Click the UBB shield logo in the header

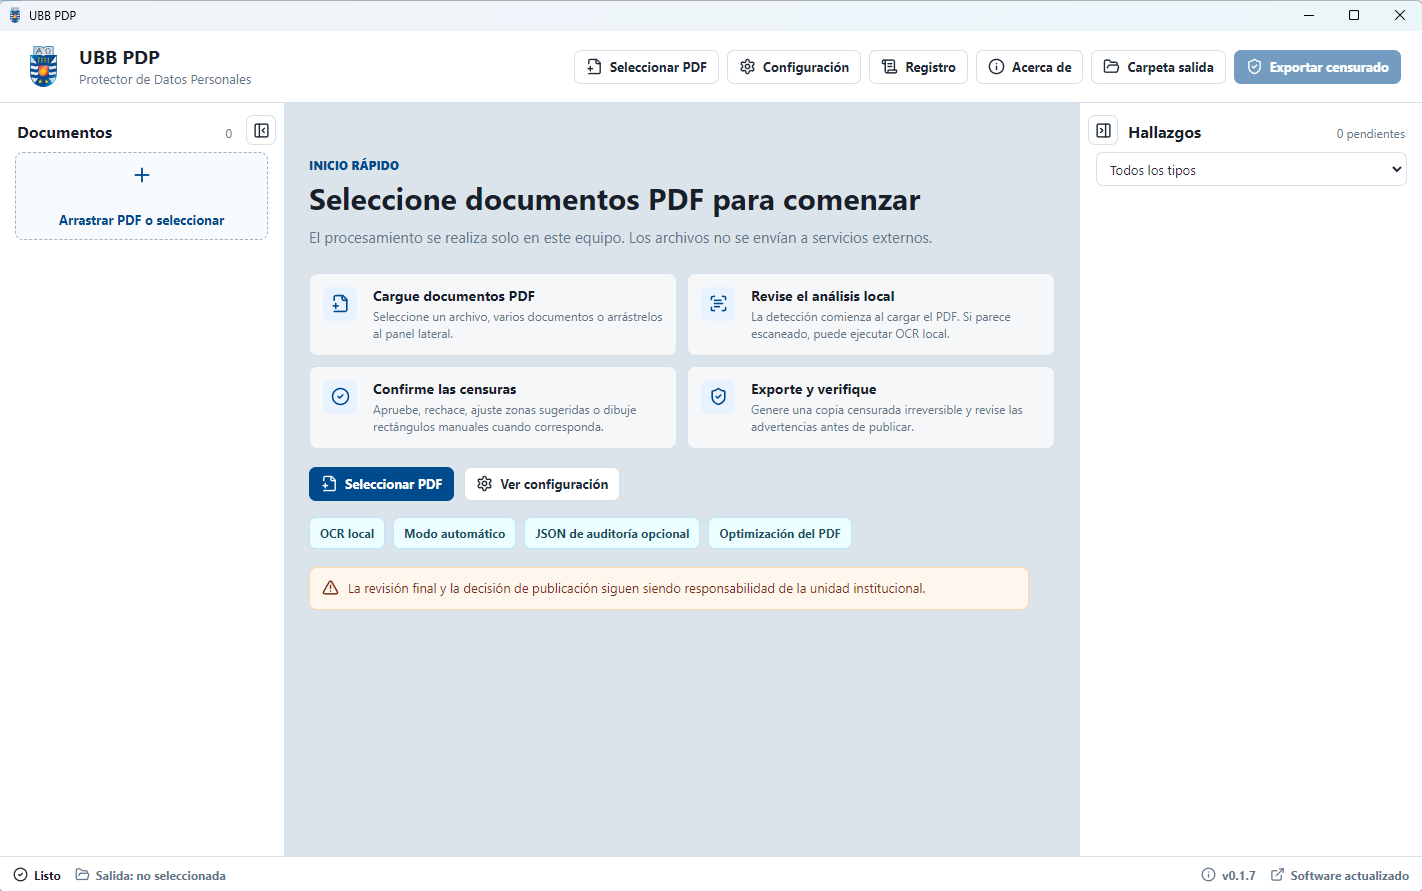[x=44, y=67]
